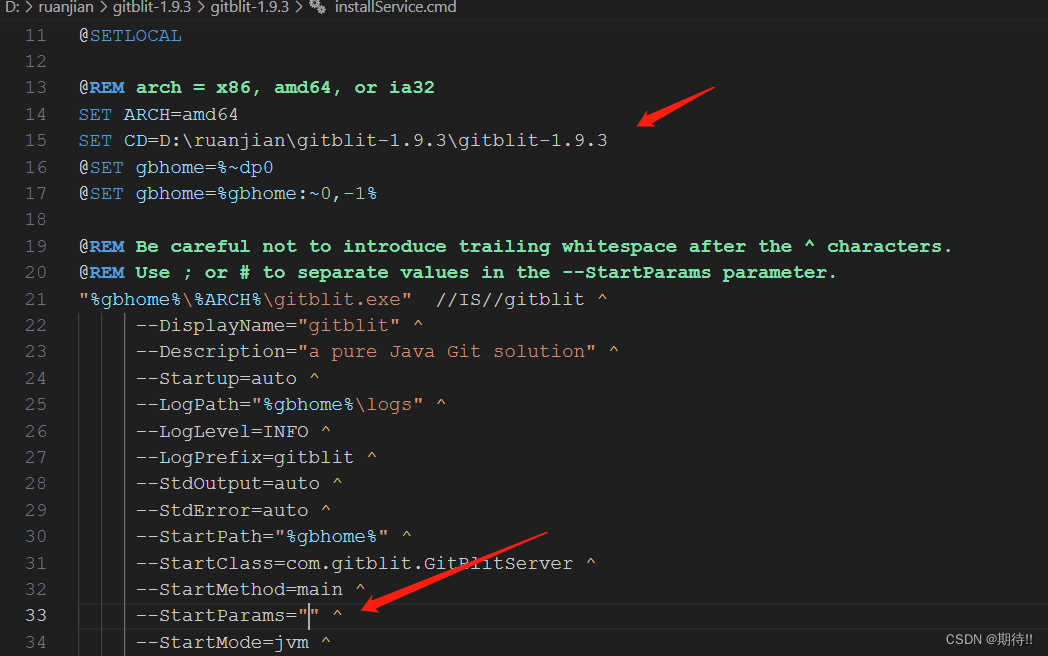The width and height of the screenshot is (1048, 656).
Task: Click the //IS//gitblit argument
Action: click(510, 299)
